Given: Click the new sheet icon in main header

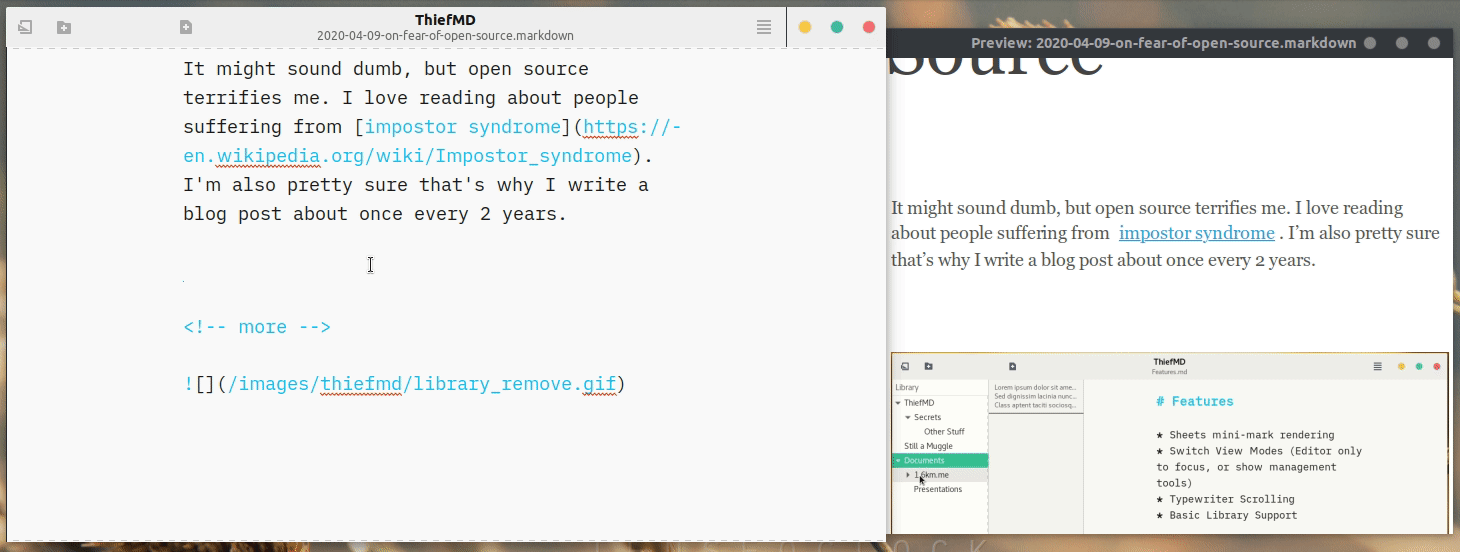Looking at the screenshot, I should pyautogui.click(x=186, y=27).
